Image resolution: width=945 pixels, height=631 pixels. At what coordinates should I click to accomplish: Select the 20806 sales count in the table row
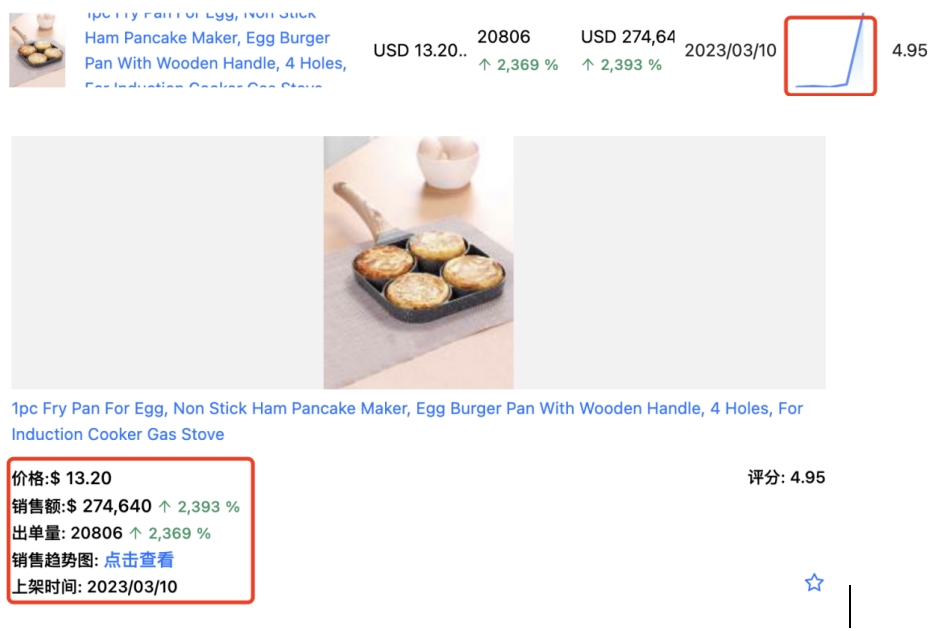[x=504, y=37]
